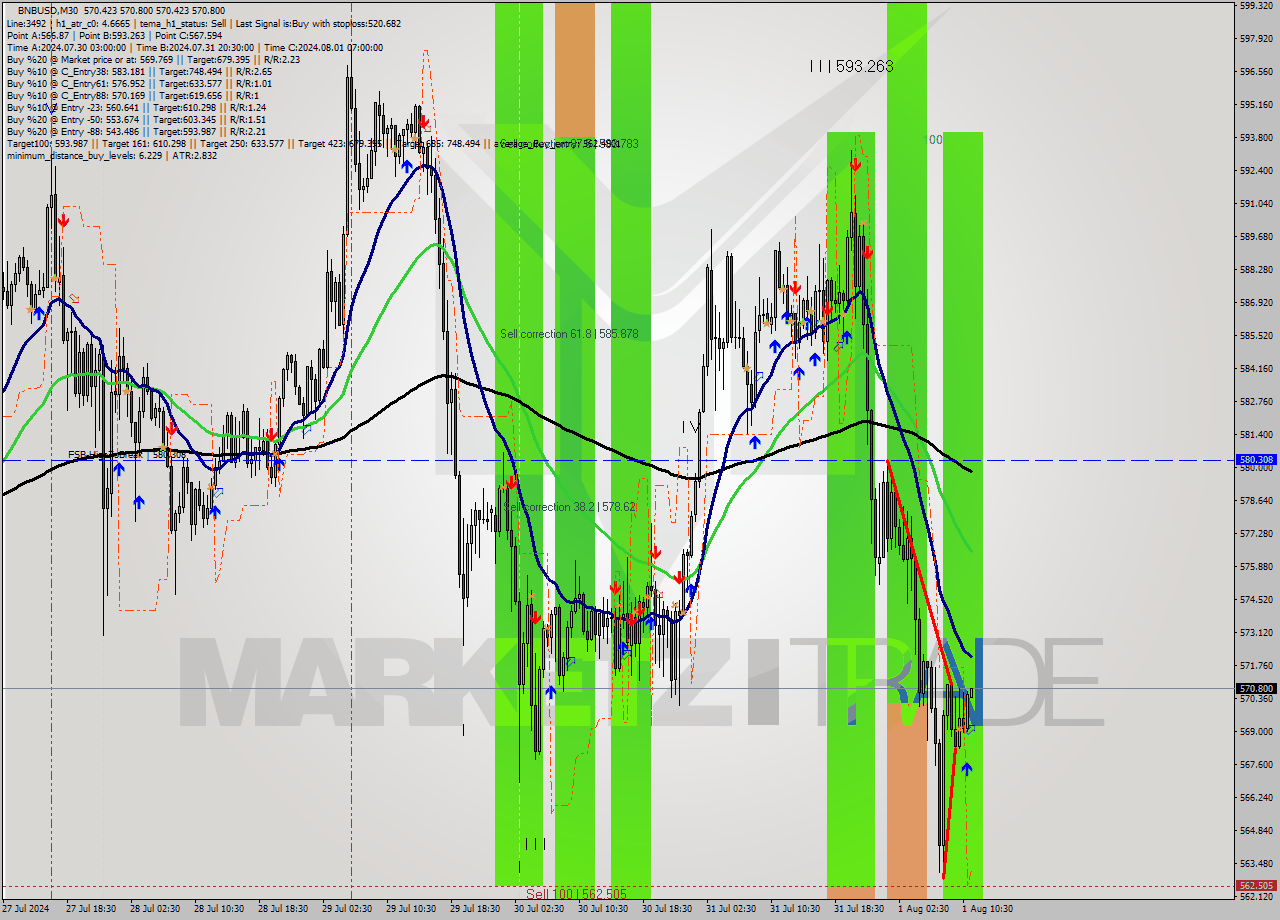Image resolution: width=1280 pixels, height=920 pixels.
Task: Select the 596.560 price axis label
Action: [1256, 72]
